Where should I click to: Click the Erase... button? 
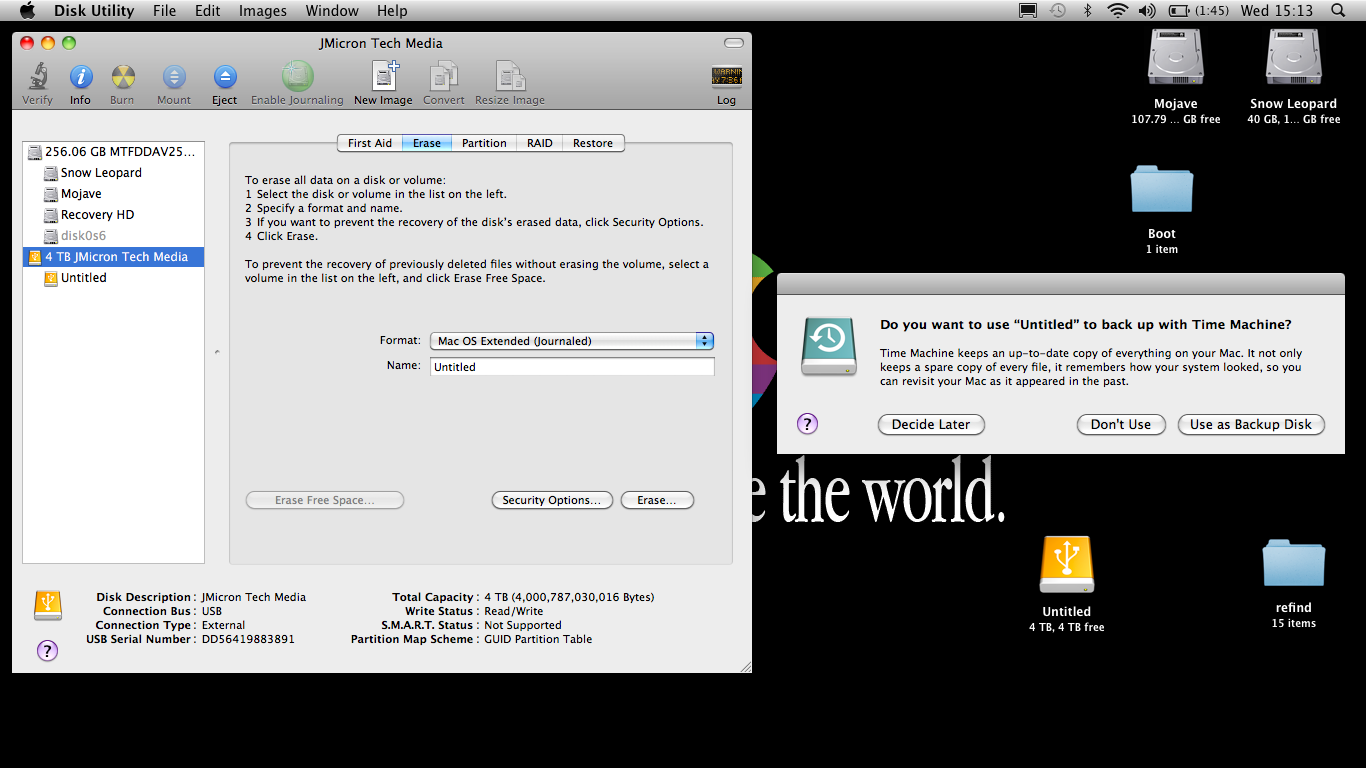(657, 500)
